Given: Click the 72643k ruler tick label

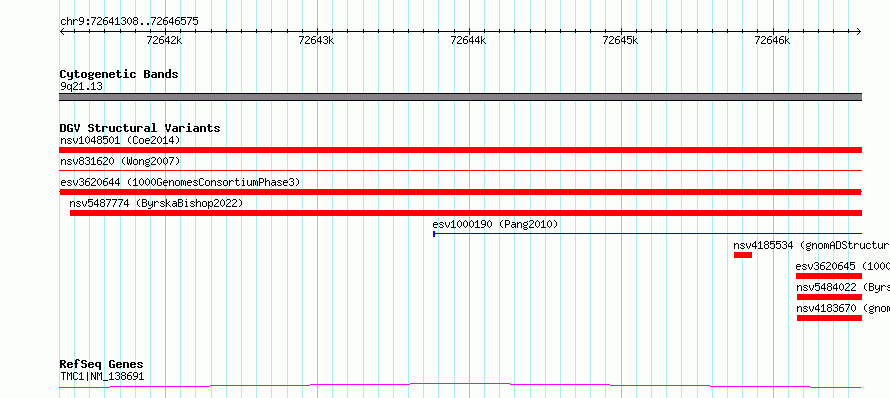Looking at the screenshot, I should pyautogui.click(x=316, y=40).
